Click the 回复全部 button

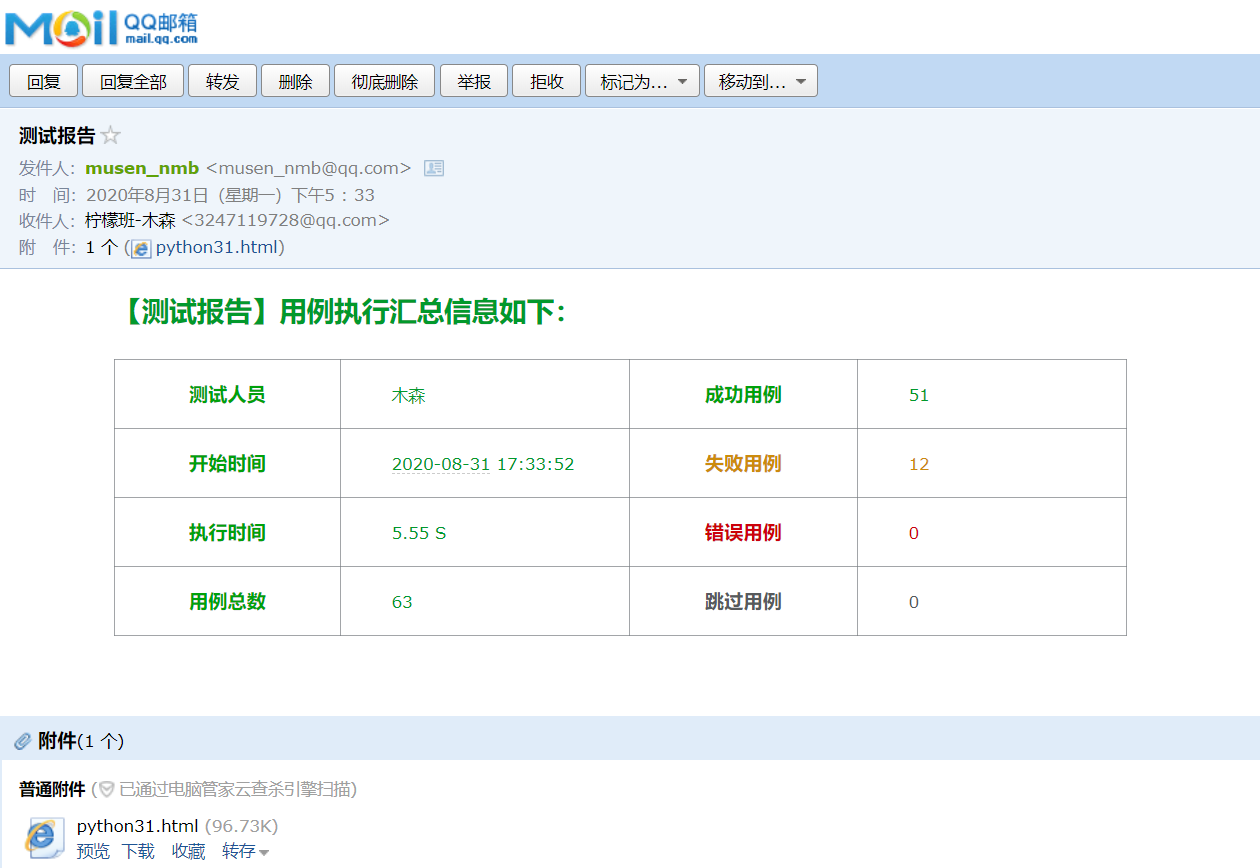(x=133, y=82)
